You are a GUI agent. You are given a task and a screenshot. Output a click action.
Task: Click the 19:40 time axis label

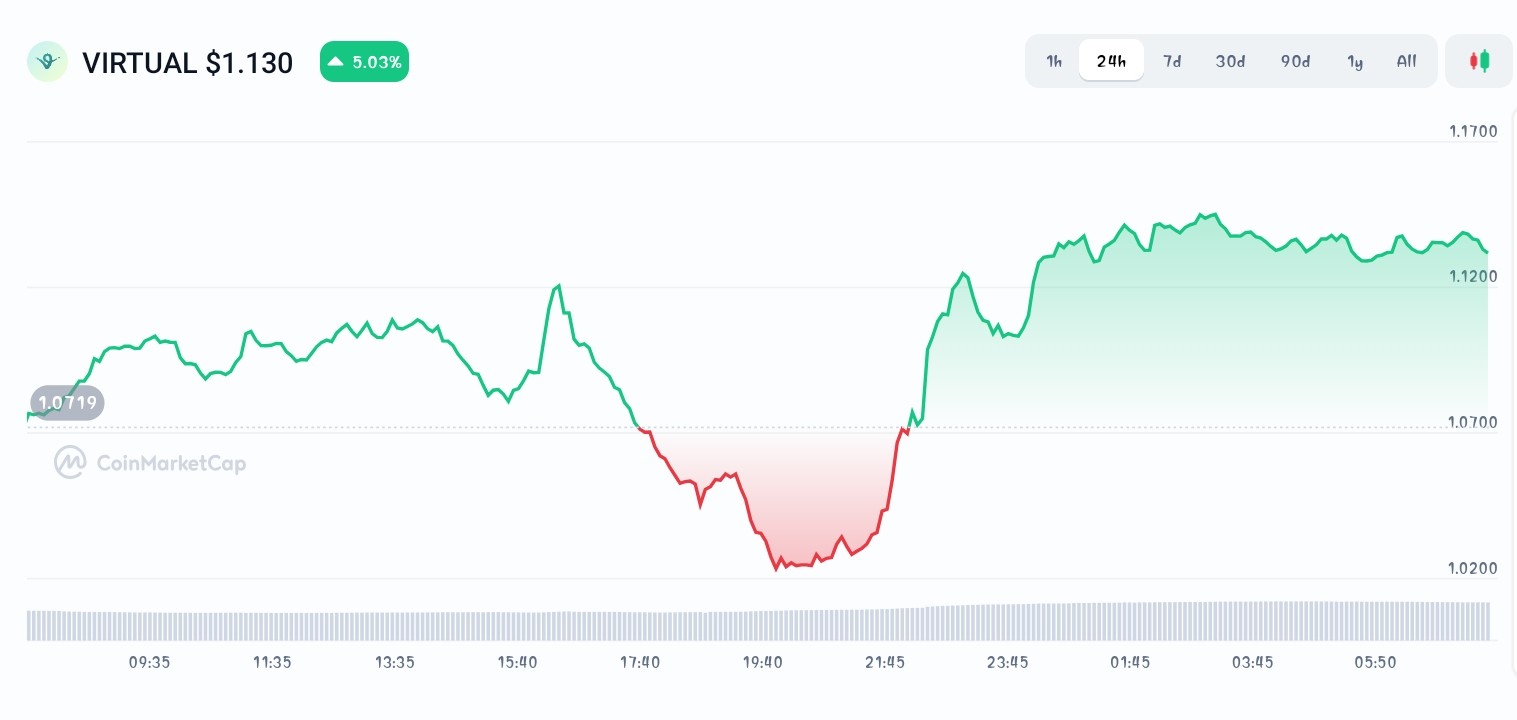point(762,662)
